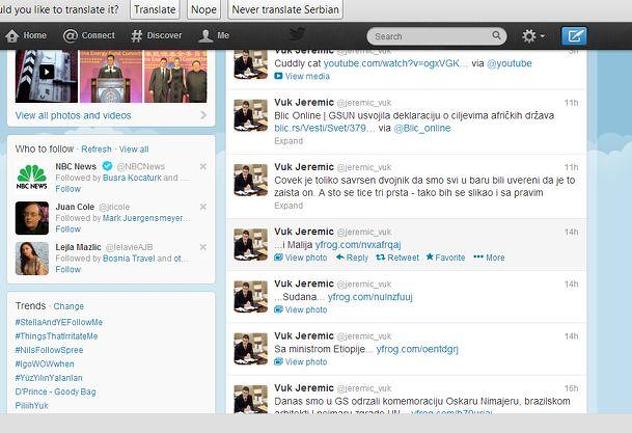Open the Me profile tab
632x433 pixels.
pyautogui.click(x=214, y=36)
